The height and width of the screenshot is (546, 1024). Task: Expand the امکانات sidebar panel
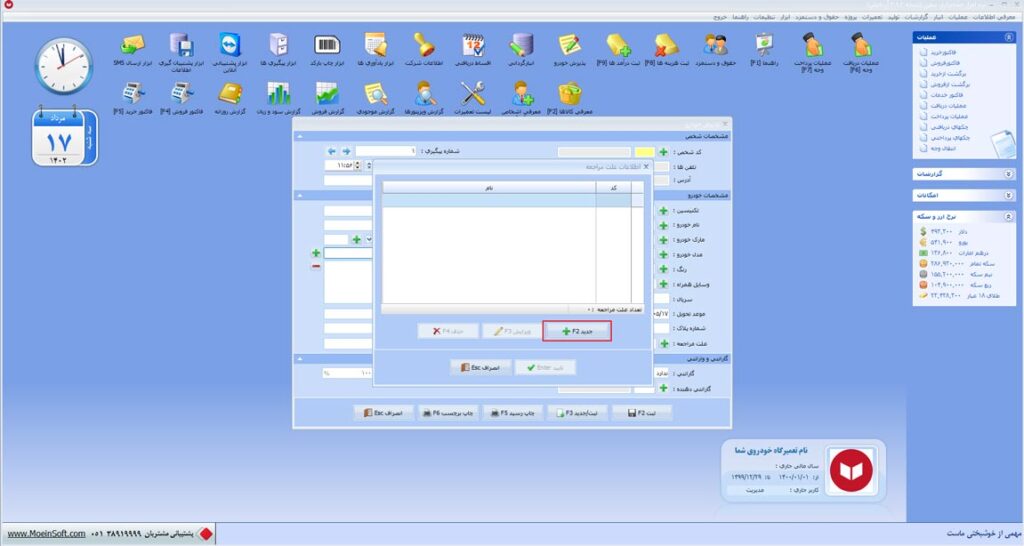(x=1008, y=195)
